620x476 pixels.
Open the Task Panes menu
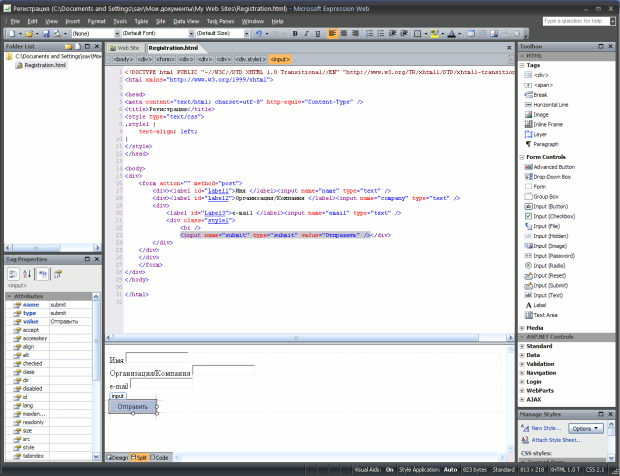pos(221,20)
